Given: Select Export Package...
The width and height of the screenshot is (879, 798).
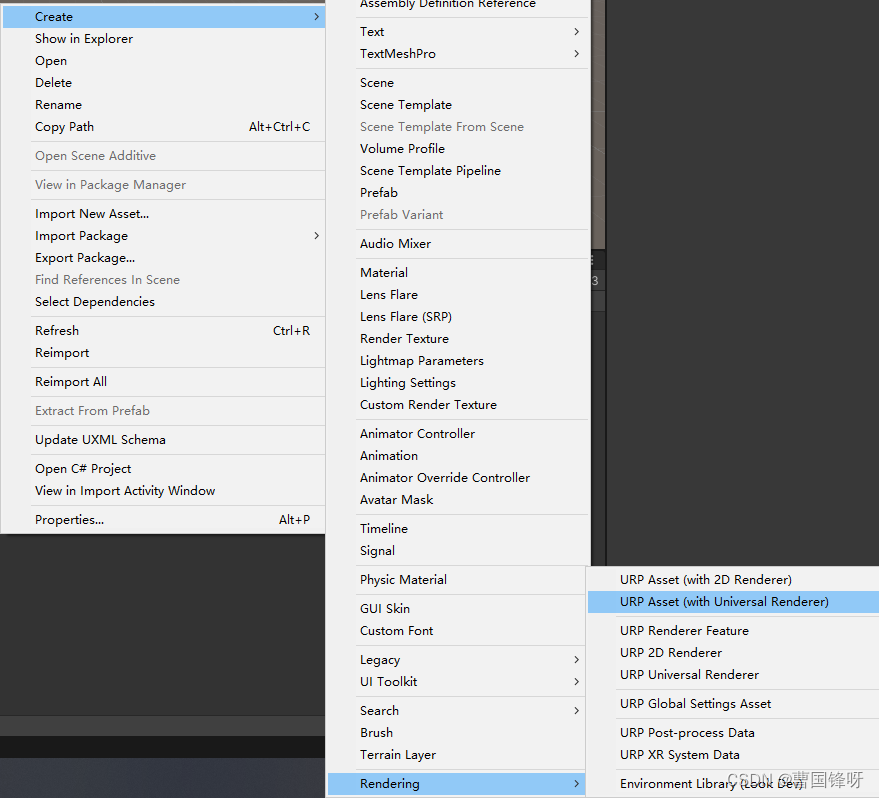Looking at the screenshot, I should click(x=164, y=258).
